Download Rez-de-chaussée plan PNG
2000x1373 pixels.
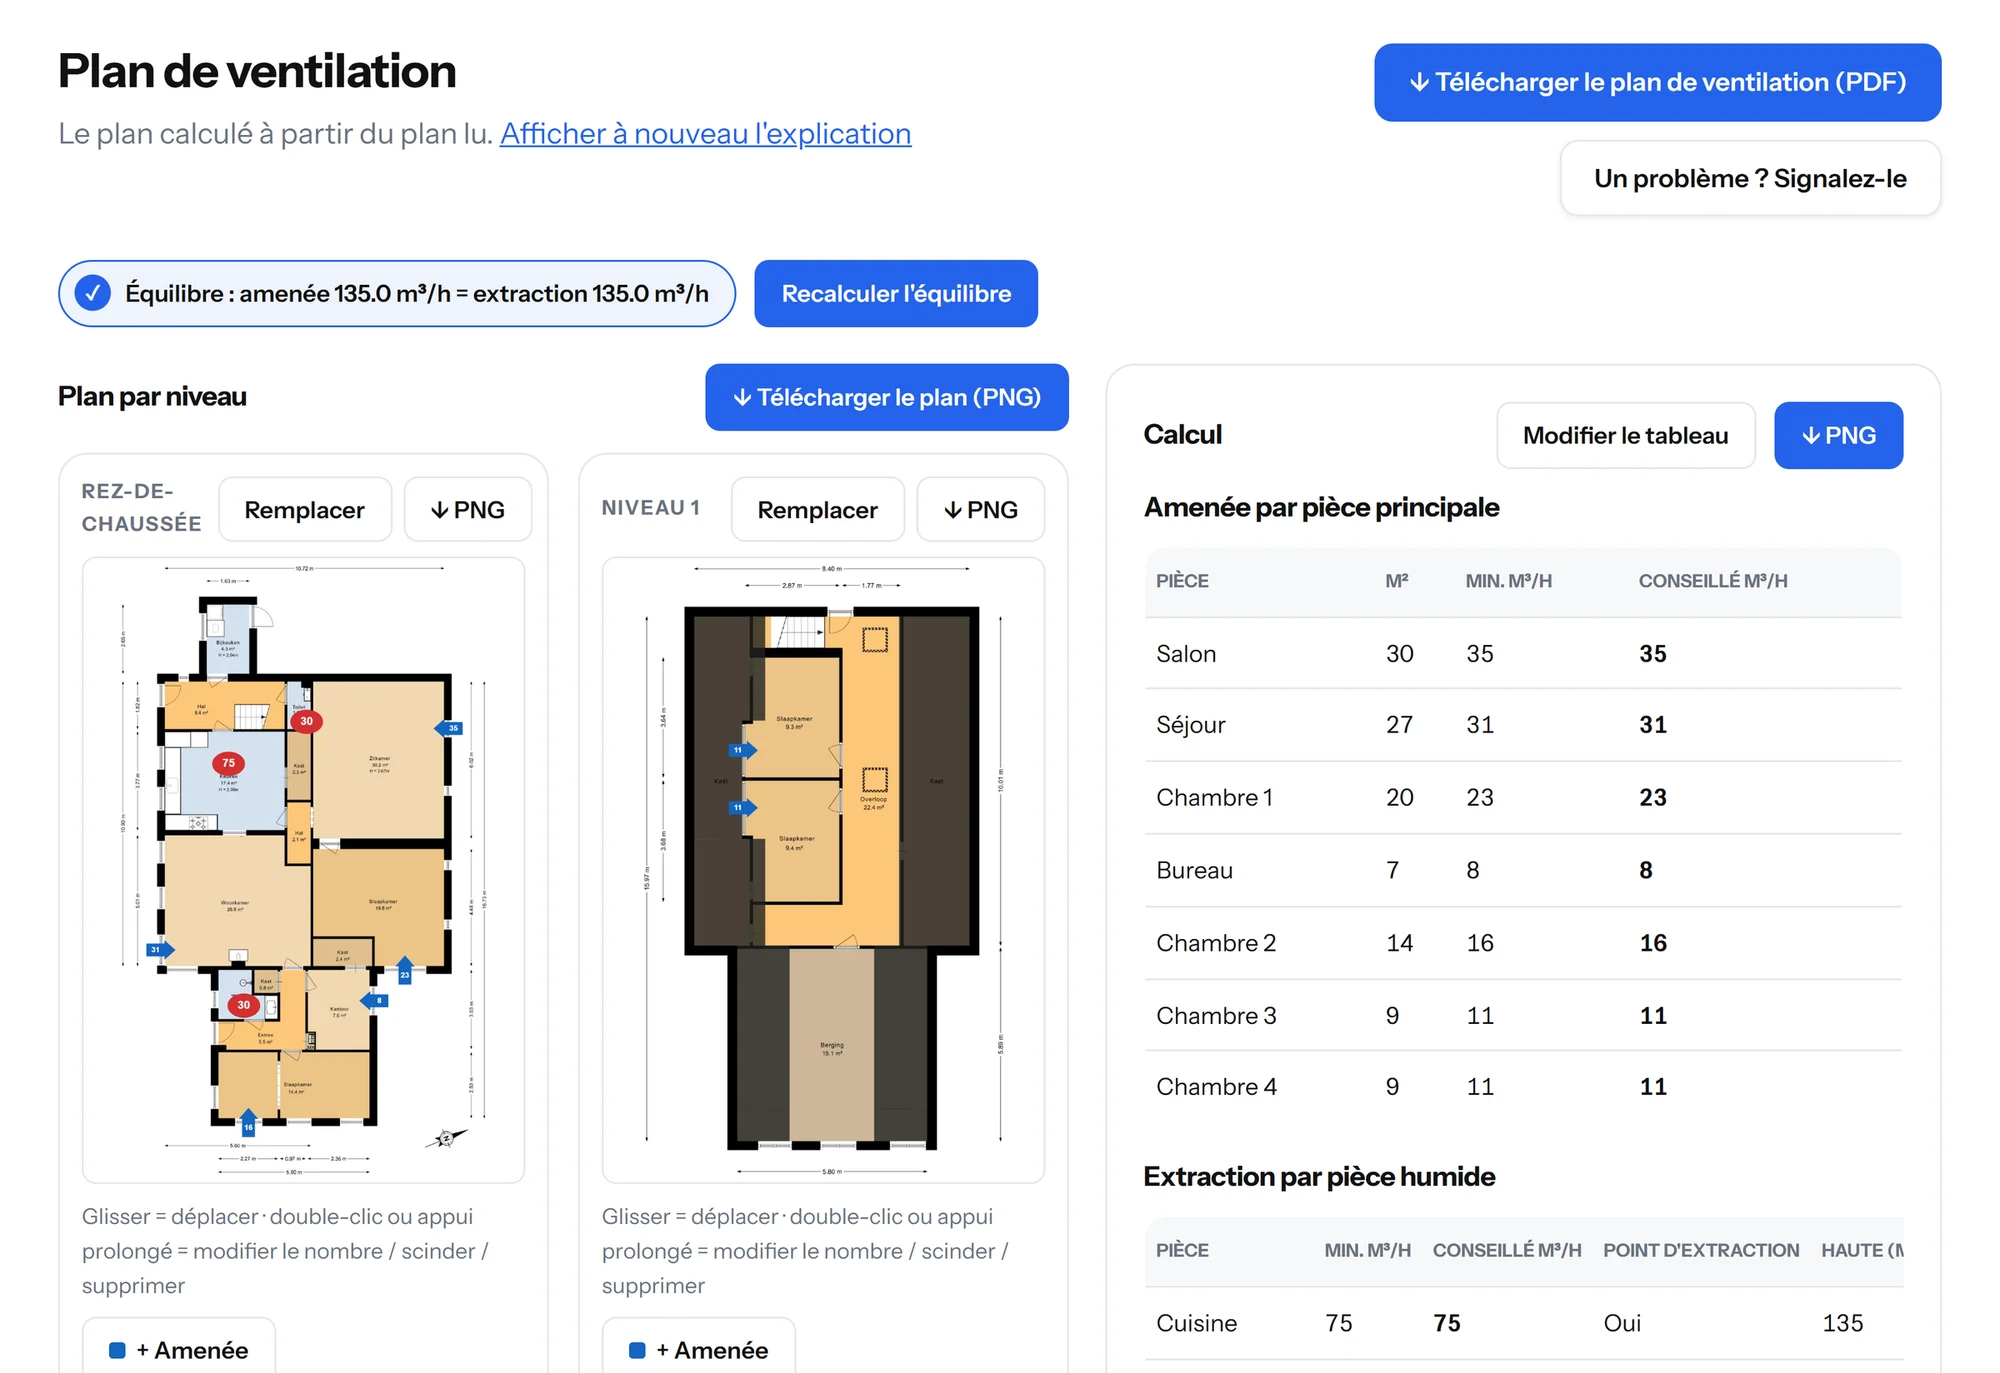click(x=468, y=510)
